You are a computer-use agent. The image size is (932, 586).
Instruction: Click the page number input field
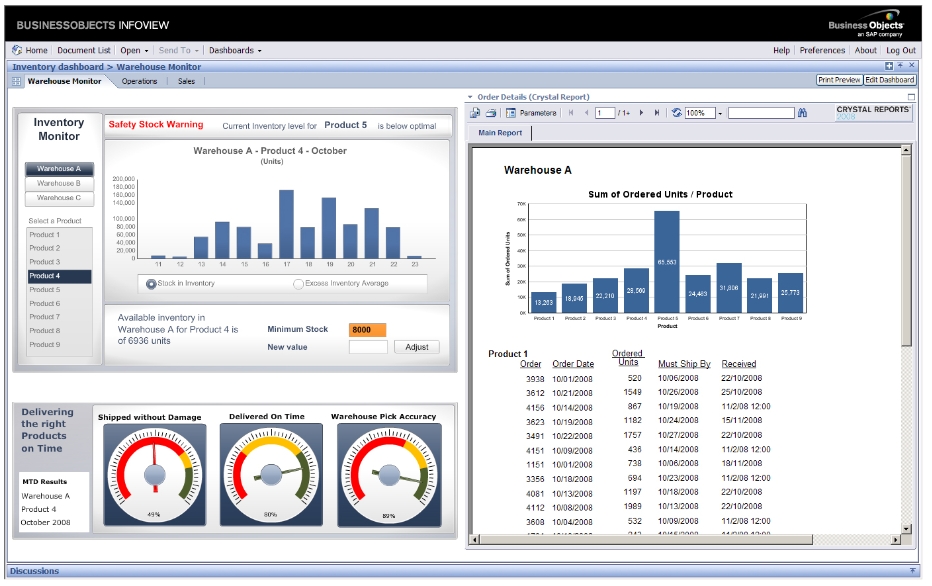(x=604, y=113)
